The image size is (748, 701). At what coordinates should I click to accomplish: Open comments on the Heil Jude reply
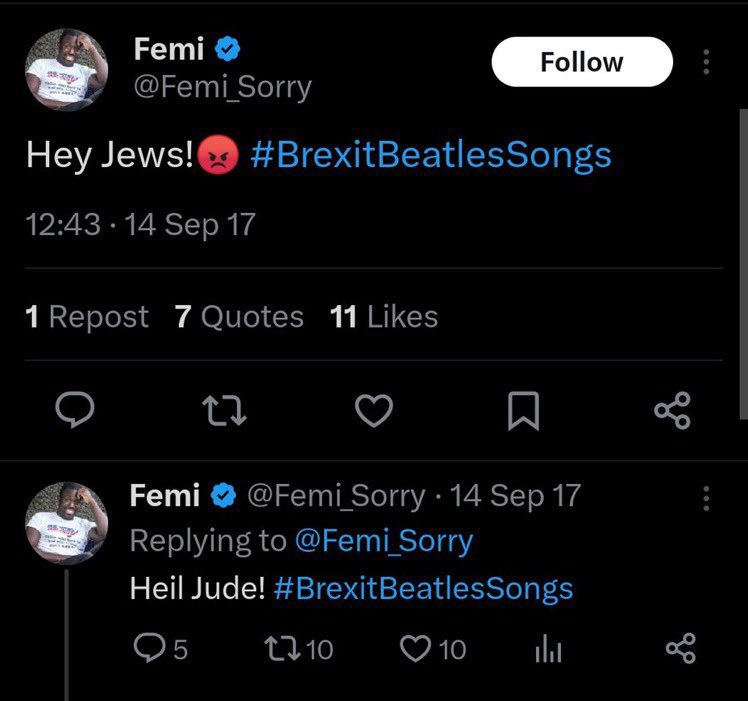[x=159, y=649]
